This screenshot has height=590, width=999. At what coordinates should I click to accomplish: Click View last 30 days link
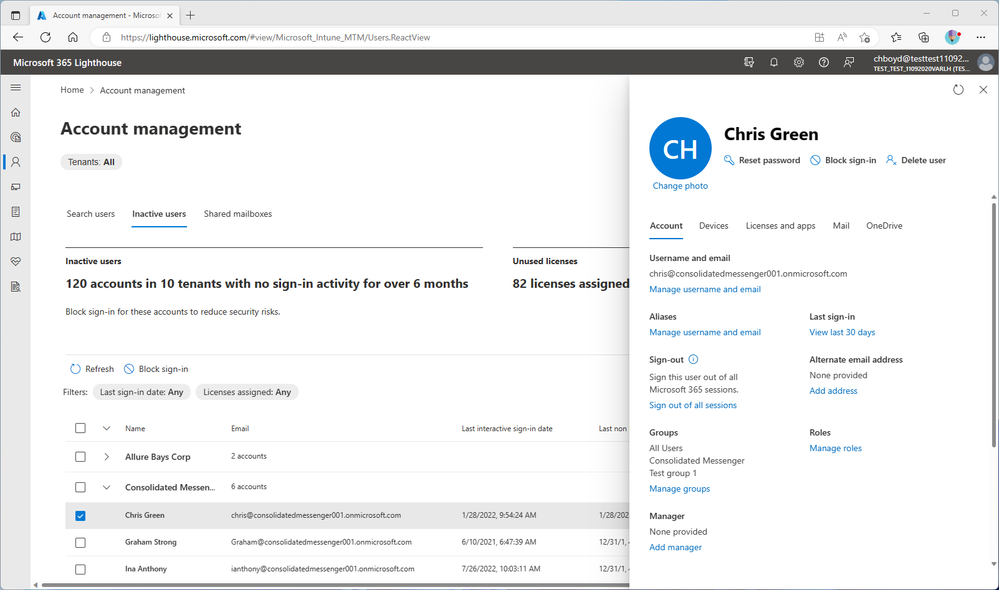click(x=842, y=332)
